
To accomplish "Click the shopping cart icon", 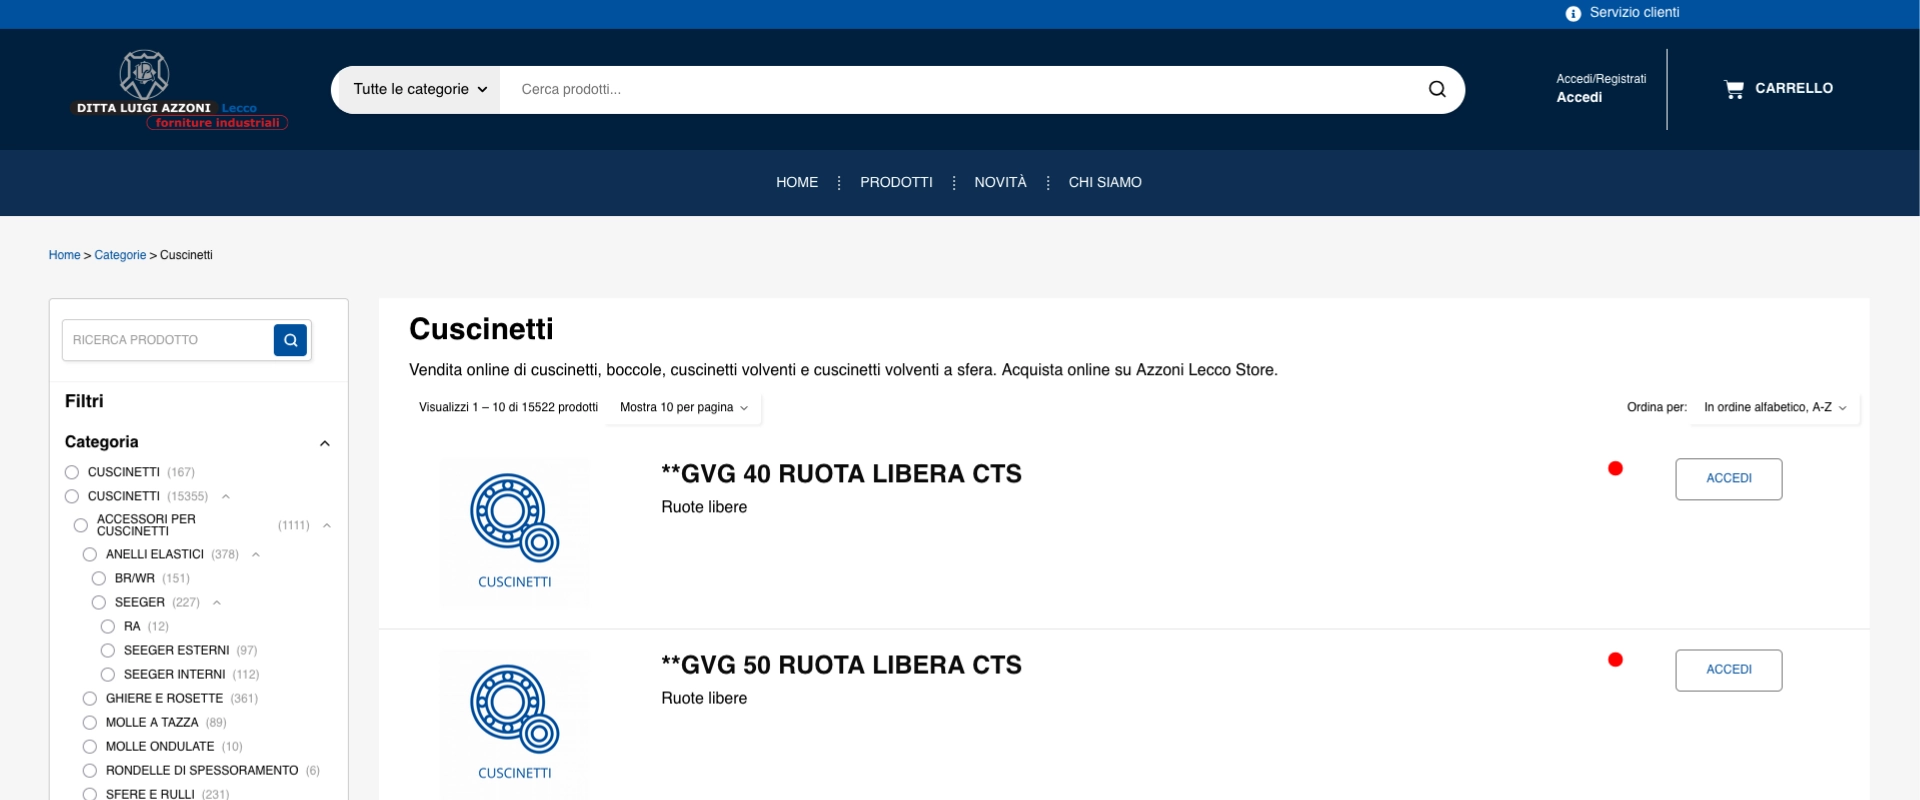I will pos(1734,89).
